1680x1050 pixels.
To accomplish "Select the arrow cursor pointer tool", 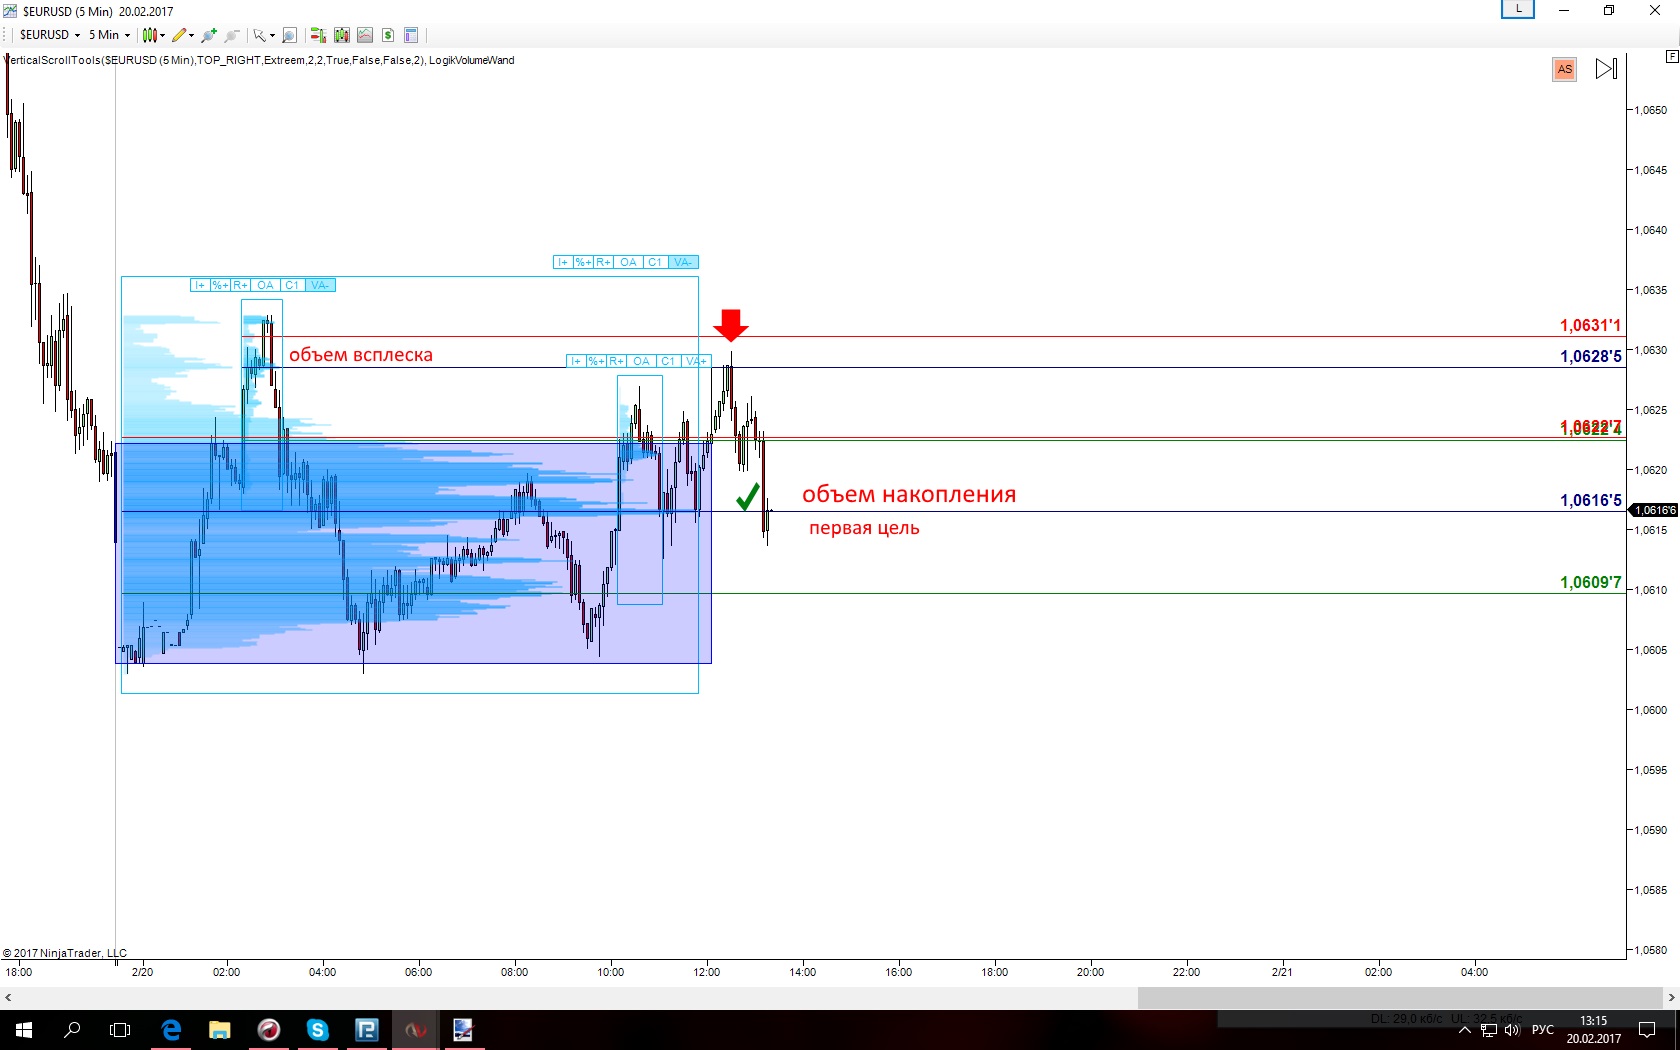I will (259, 35).
